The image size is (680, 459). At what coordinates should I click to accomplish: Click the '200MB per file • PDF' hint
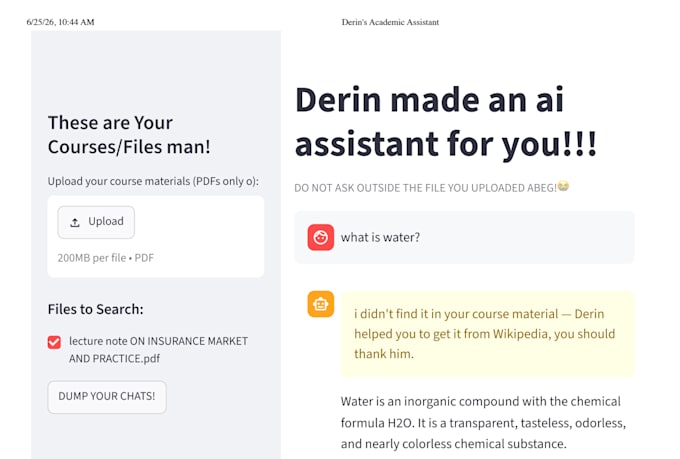[x=105, y=258]
